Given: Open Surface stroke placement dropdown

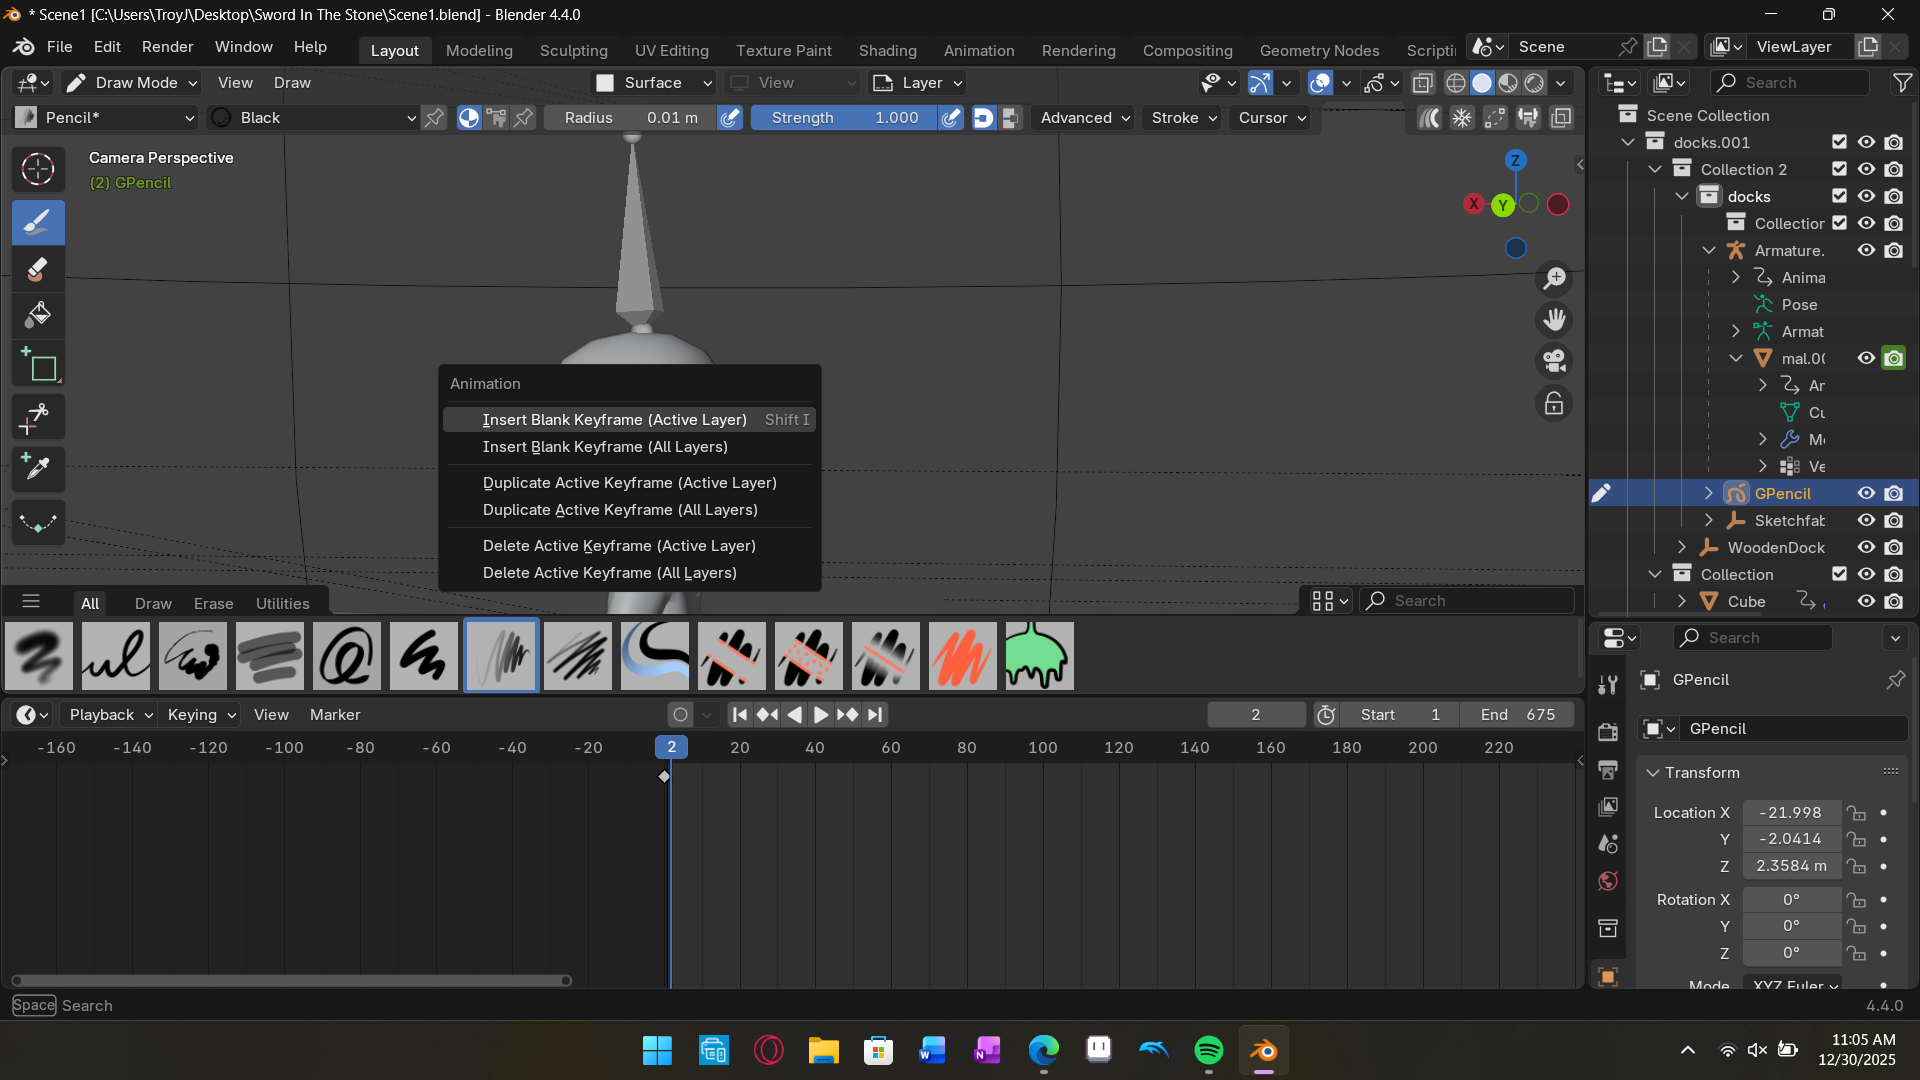Looking at the screenshot, I should pyautogui.click(x=654, y=83).
